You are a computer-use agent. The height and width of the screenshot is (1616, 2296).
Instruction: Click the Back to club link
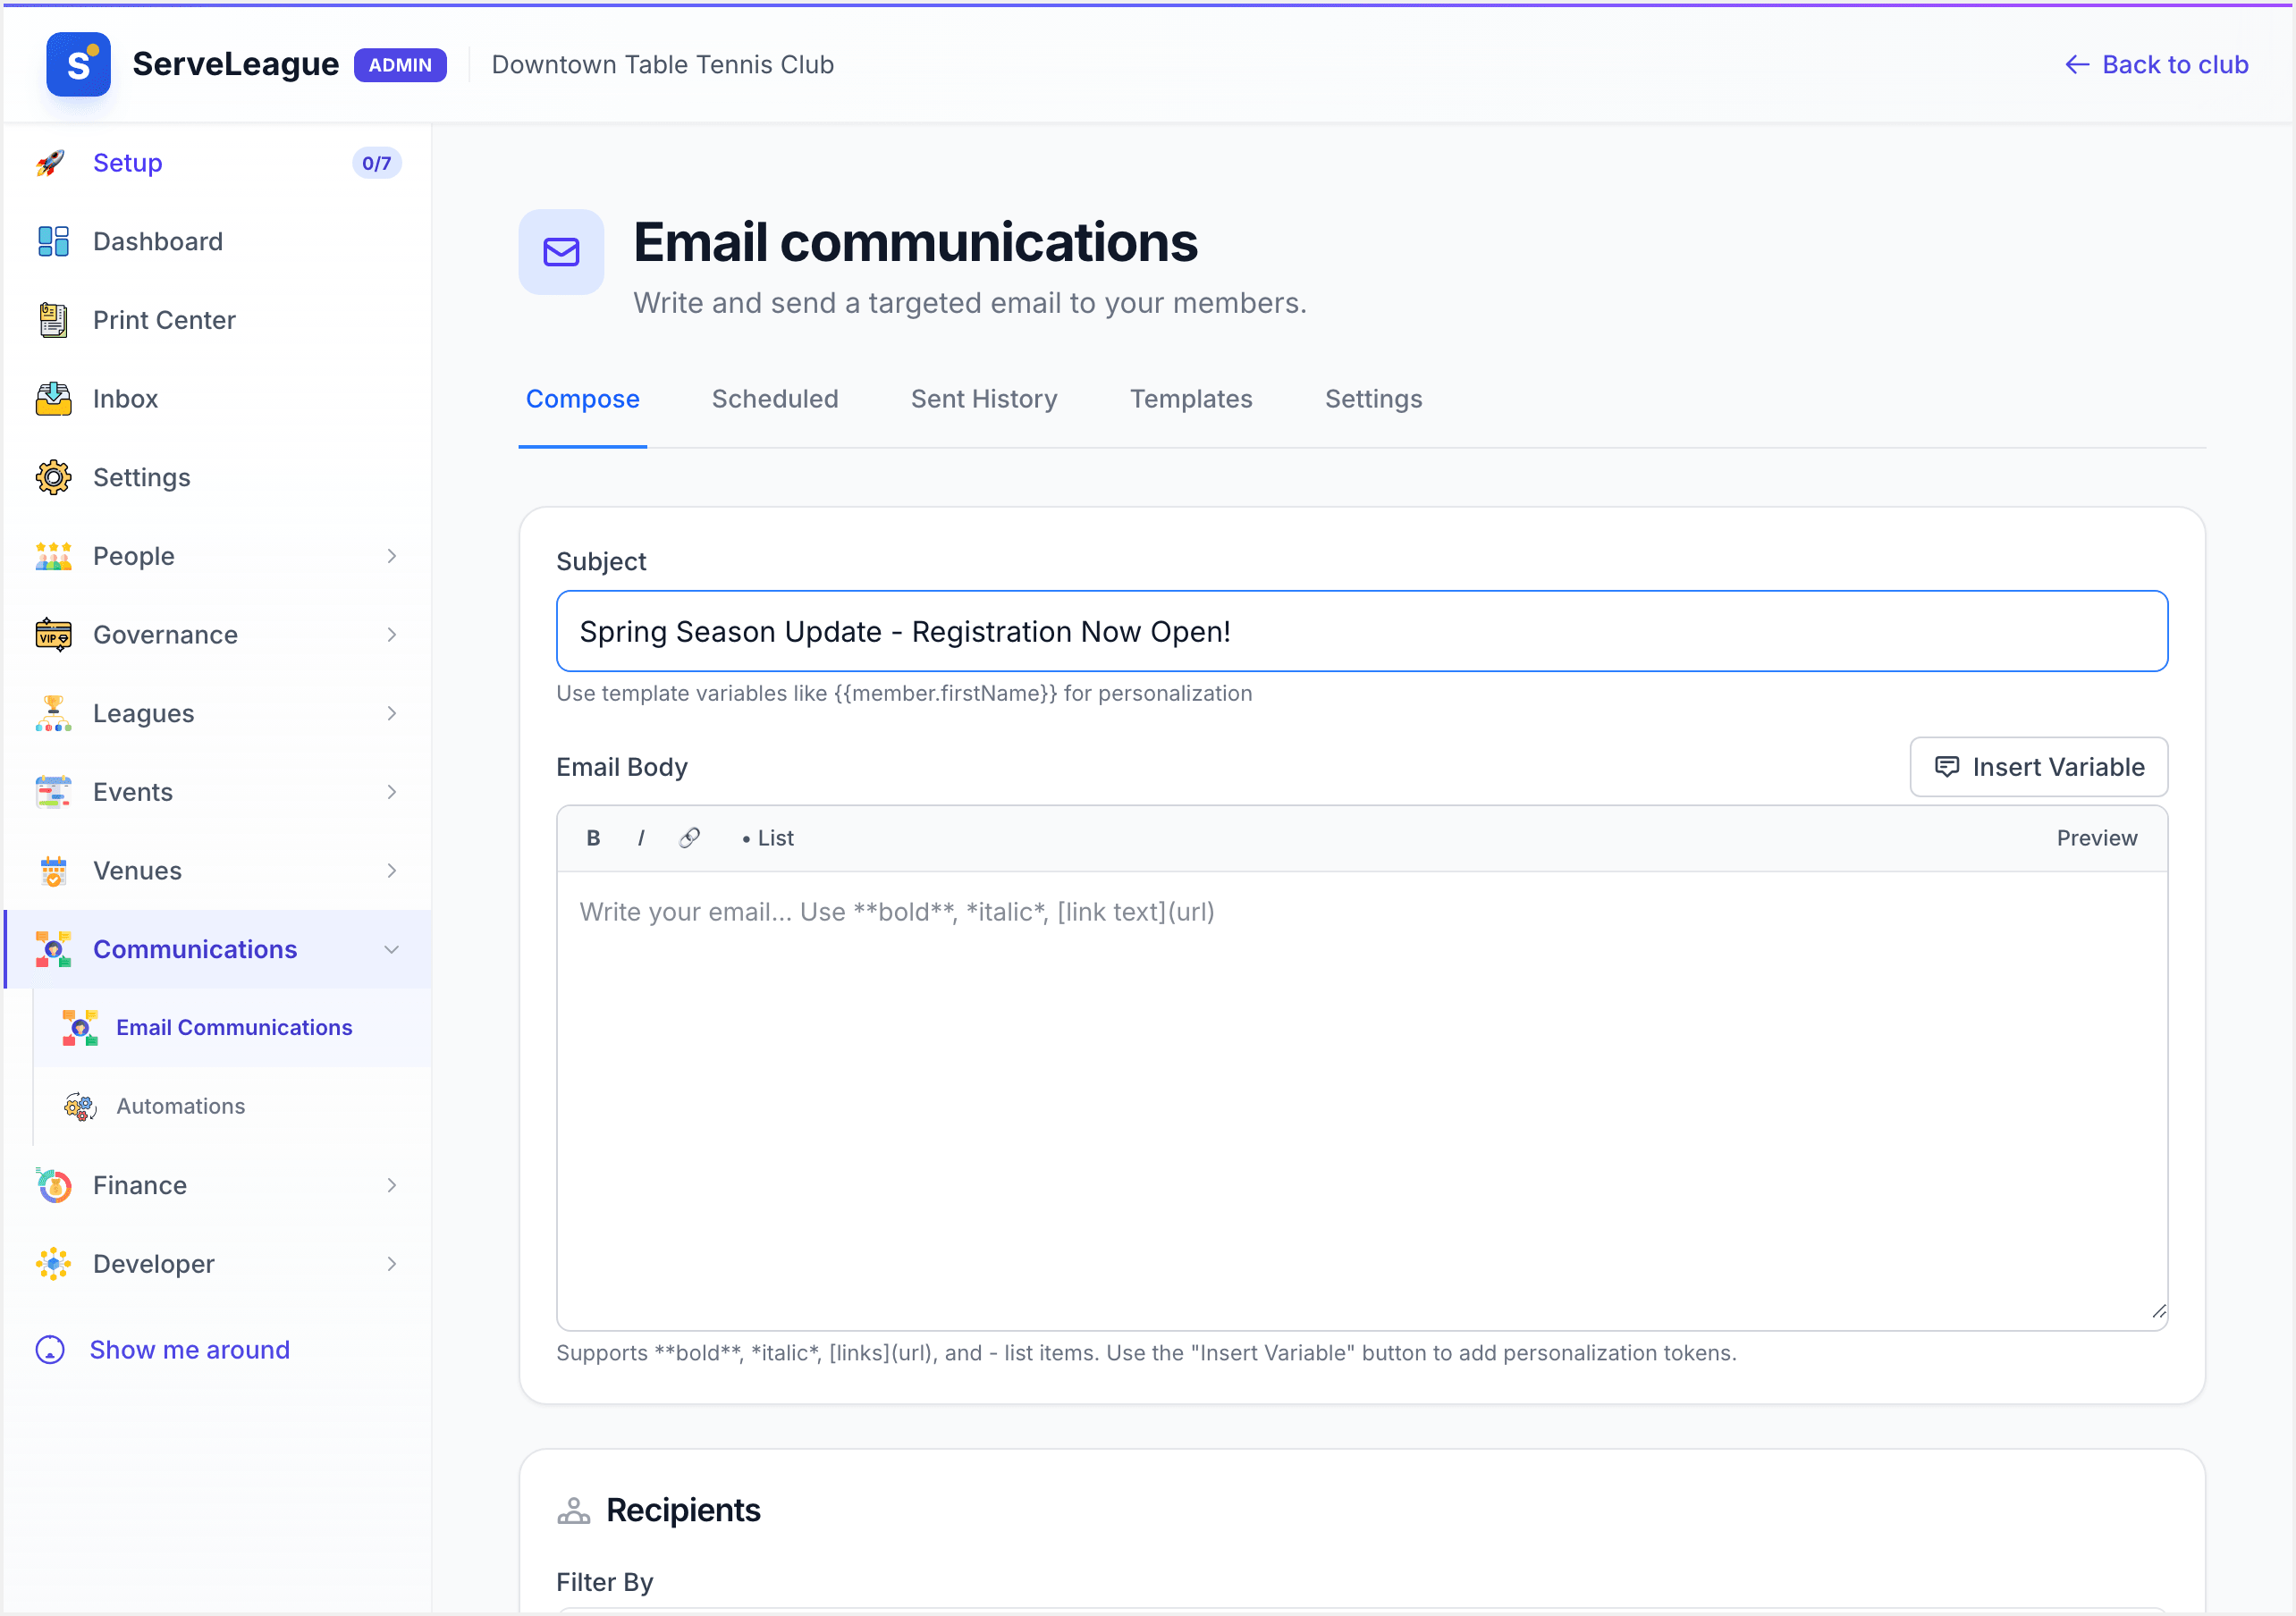(x=2156, y=65)
